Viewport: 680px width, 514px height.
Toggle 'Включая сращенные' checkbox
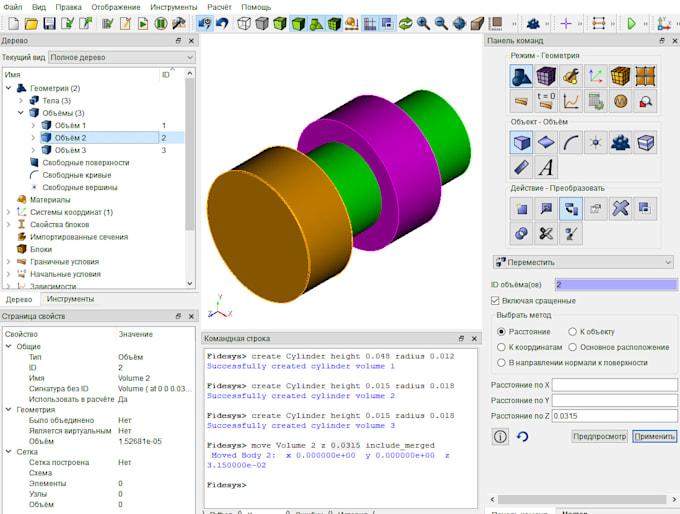tap(495, 301)
